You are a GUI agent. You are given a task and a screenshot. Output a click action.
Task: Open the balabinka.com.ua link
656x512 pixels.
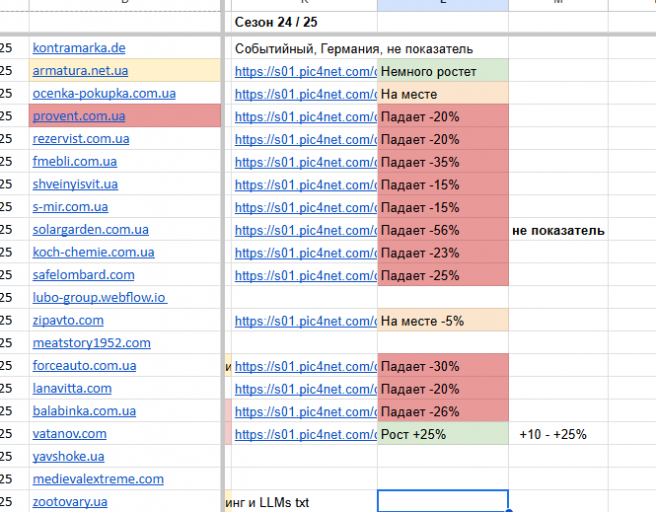pos(85,411)
